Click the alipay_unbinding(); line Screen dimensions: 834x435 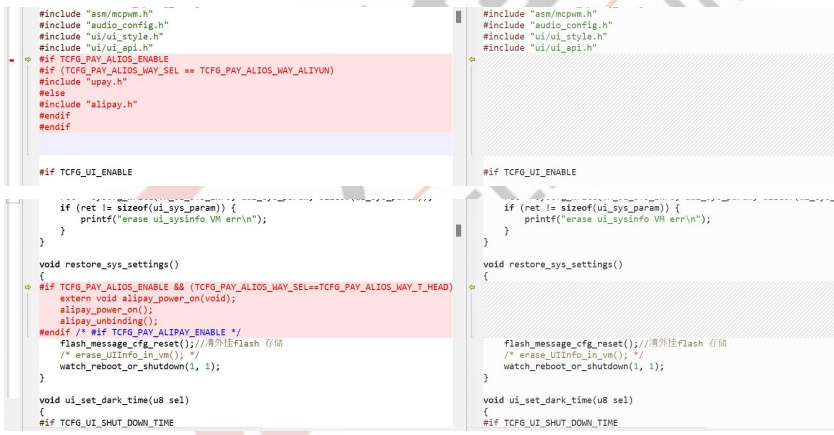click(109, 321)
